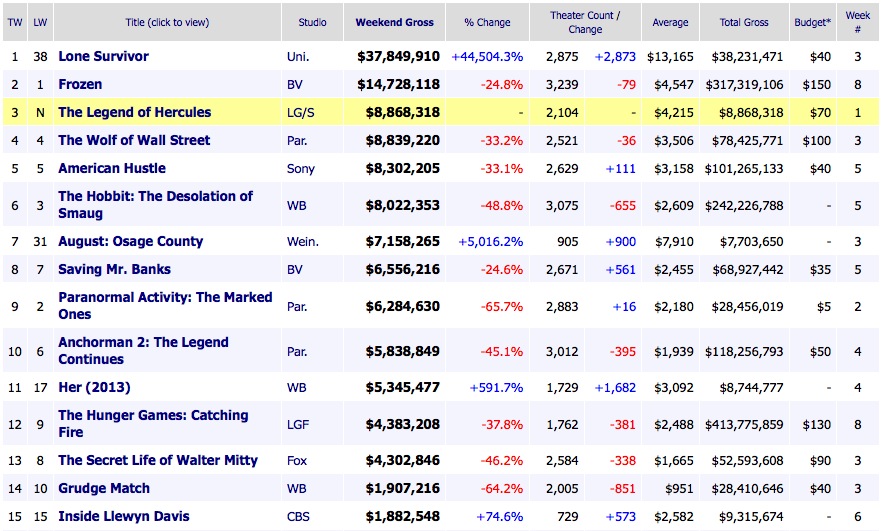This screenshot has height=531, width=882.
Task: Click the Budget column header
Action: 817,22
